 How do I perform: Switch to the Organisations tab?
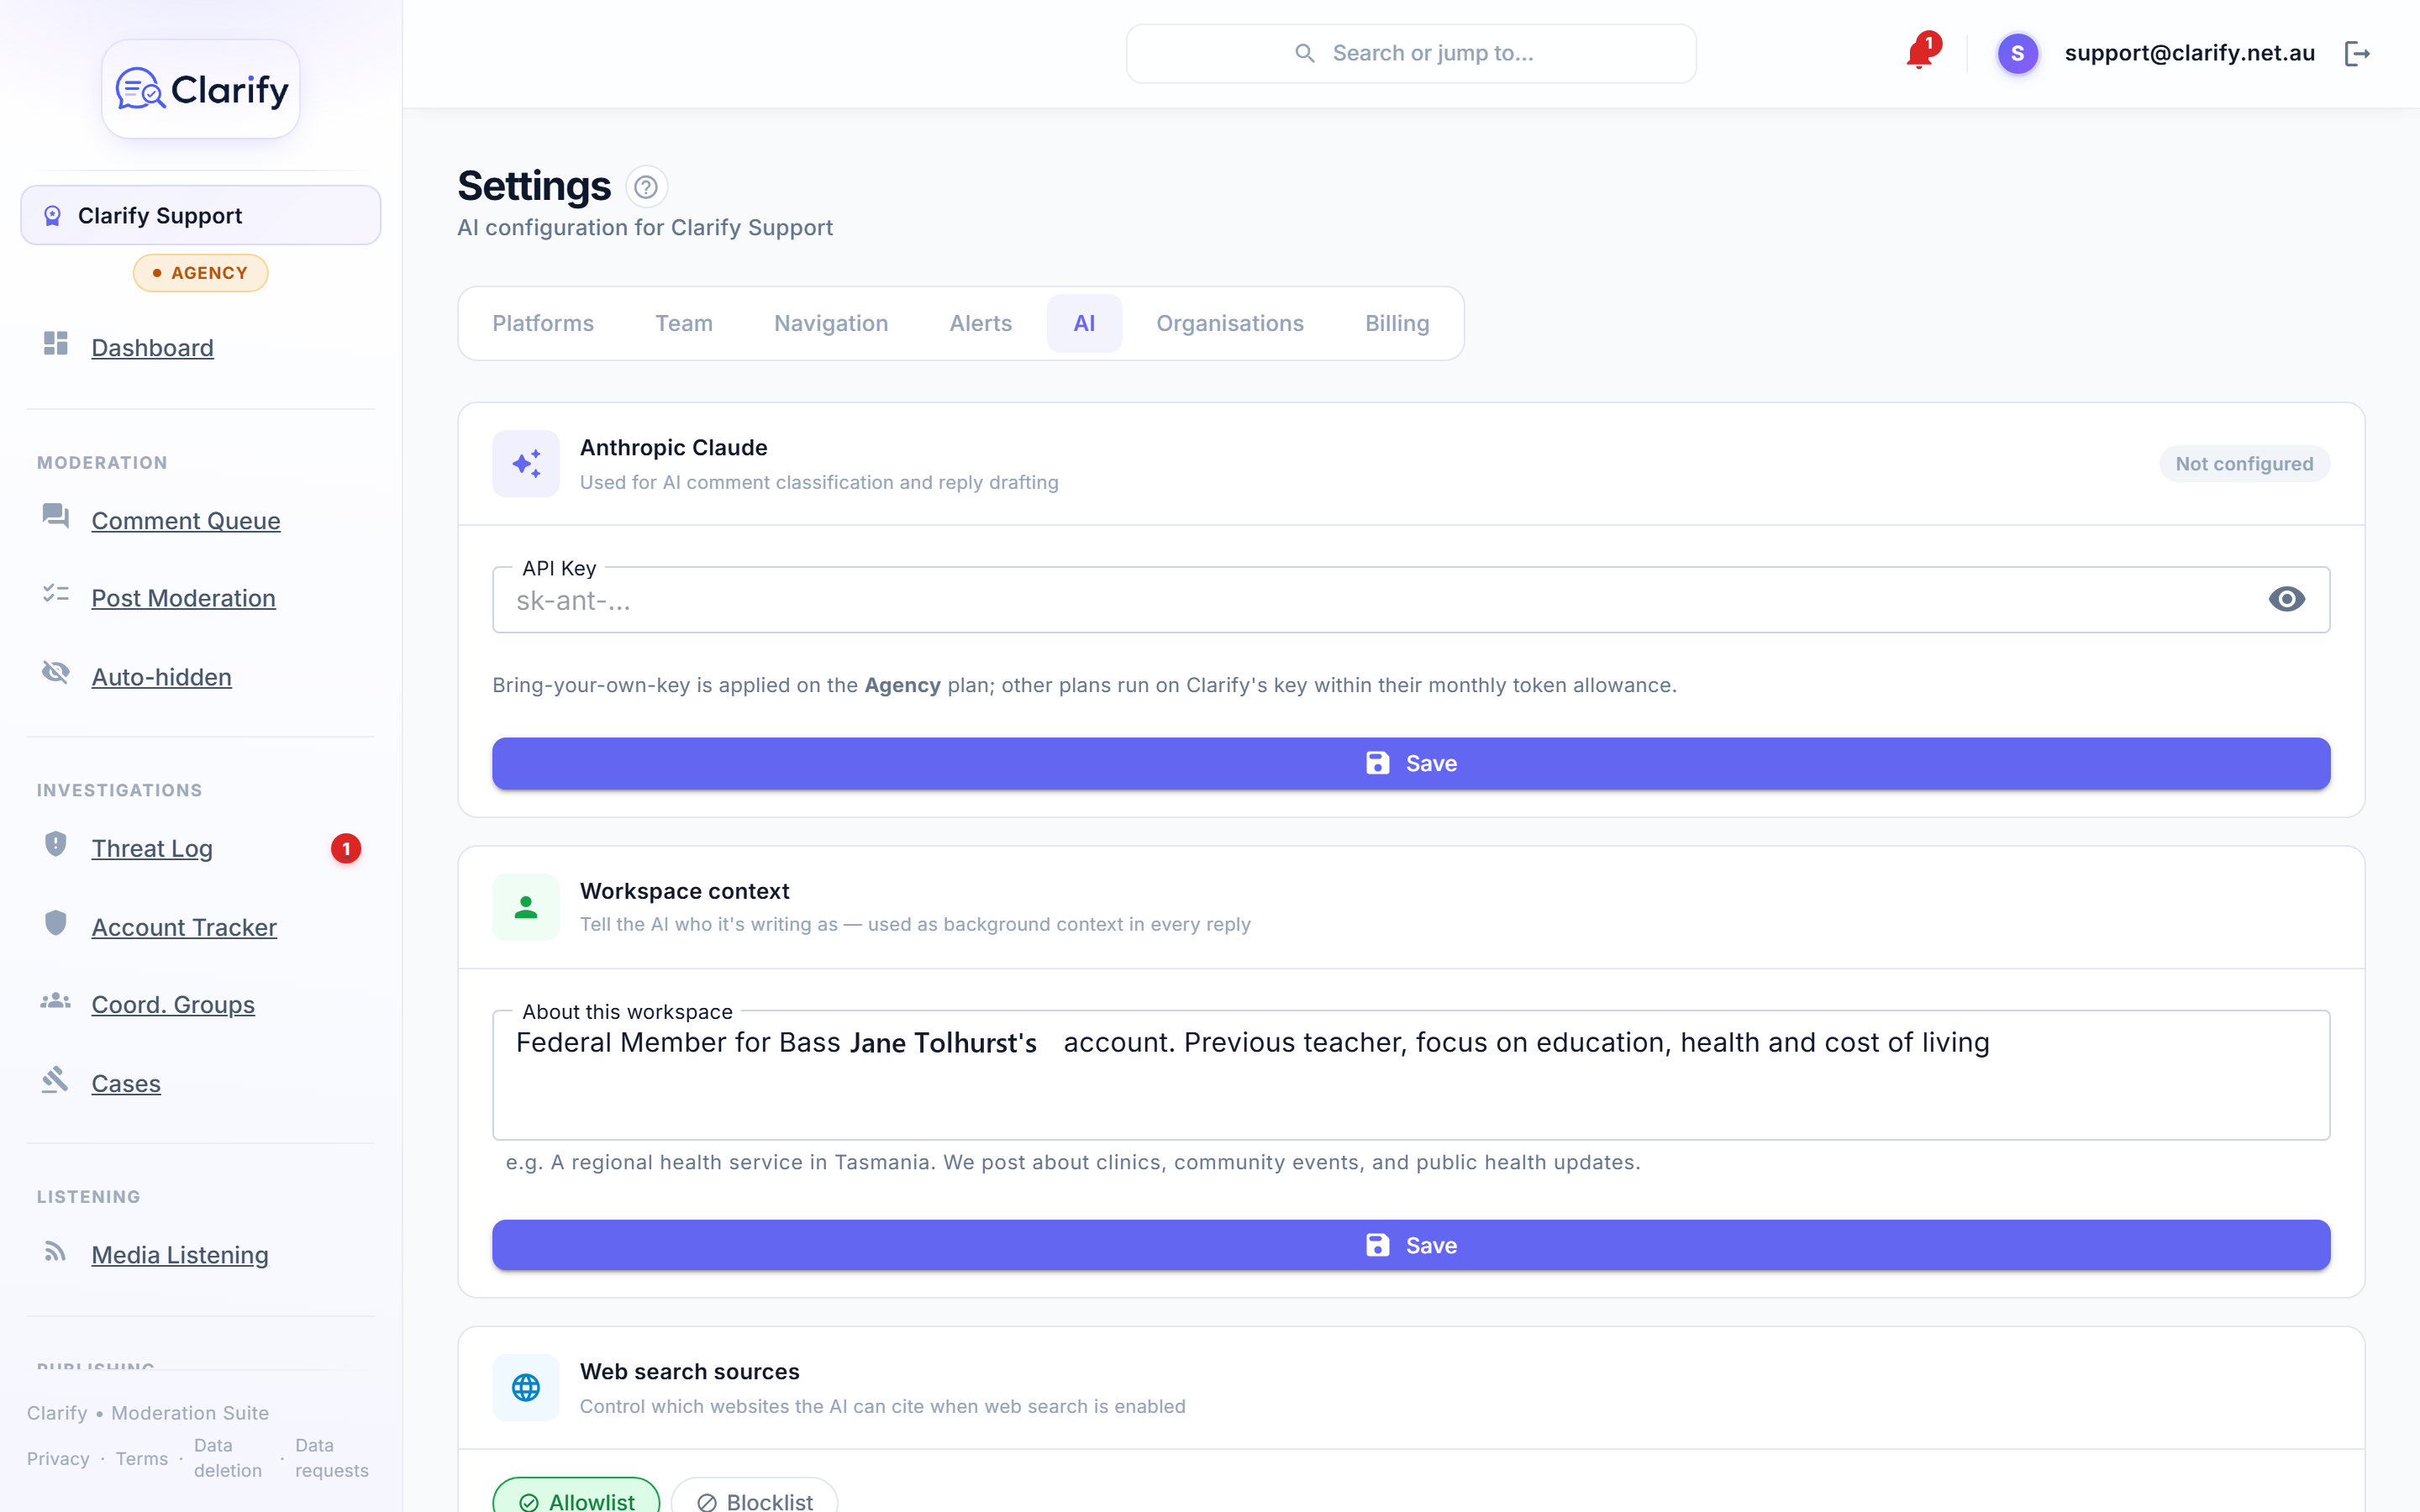click(1230, 324)
